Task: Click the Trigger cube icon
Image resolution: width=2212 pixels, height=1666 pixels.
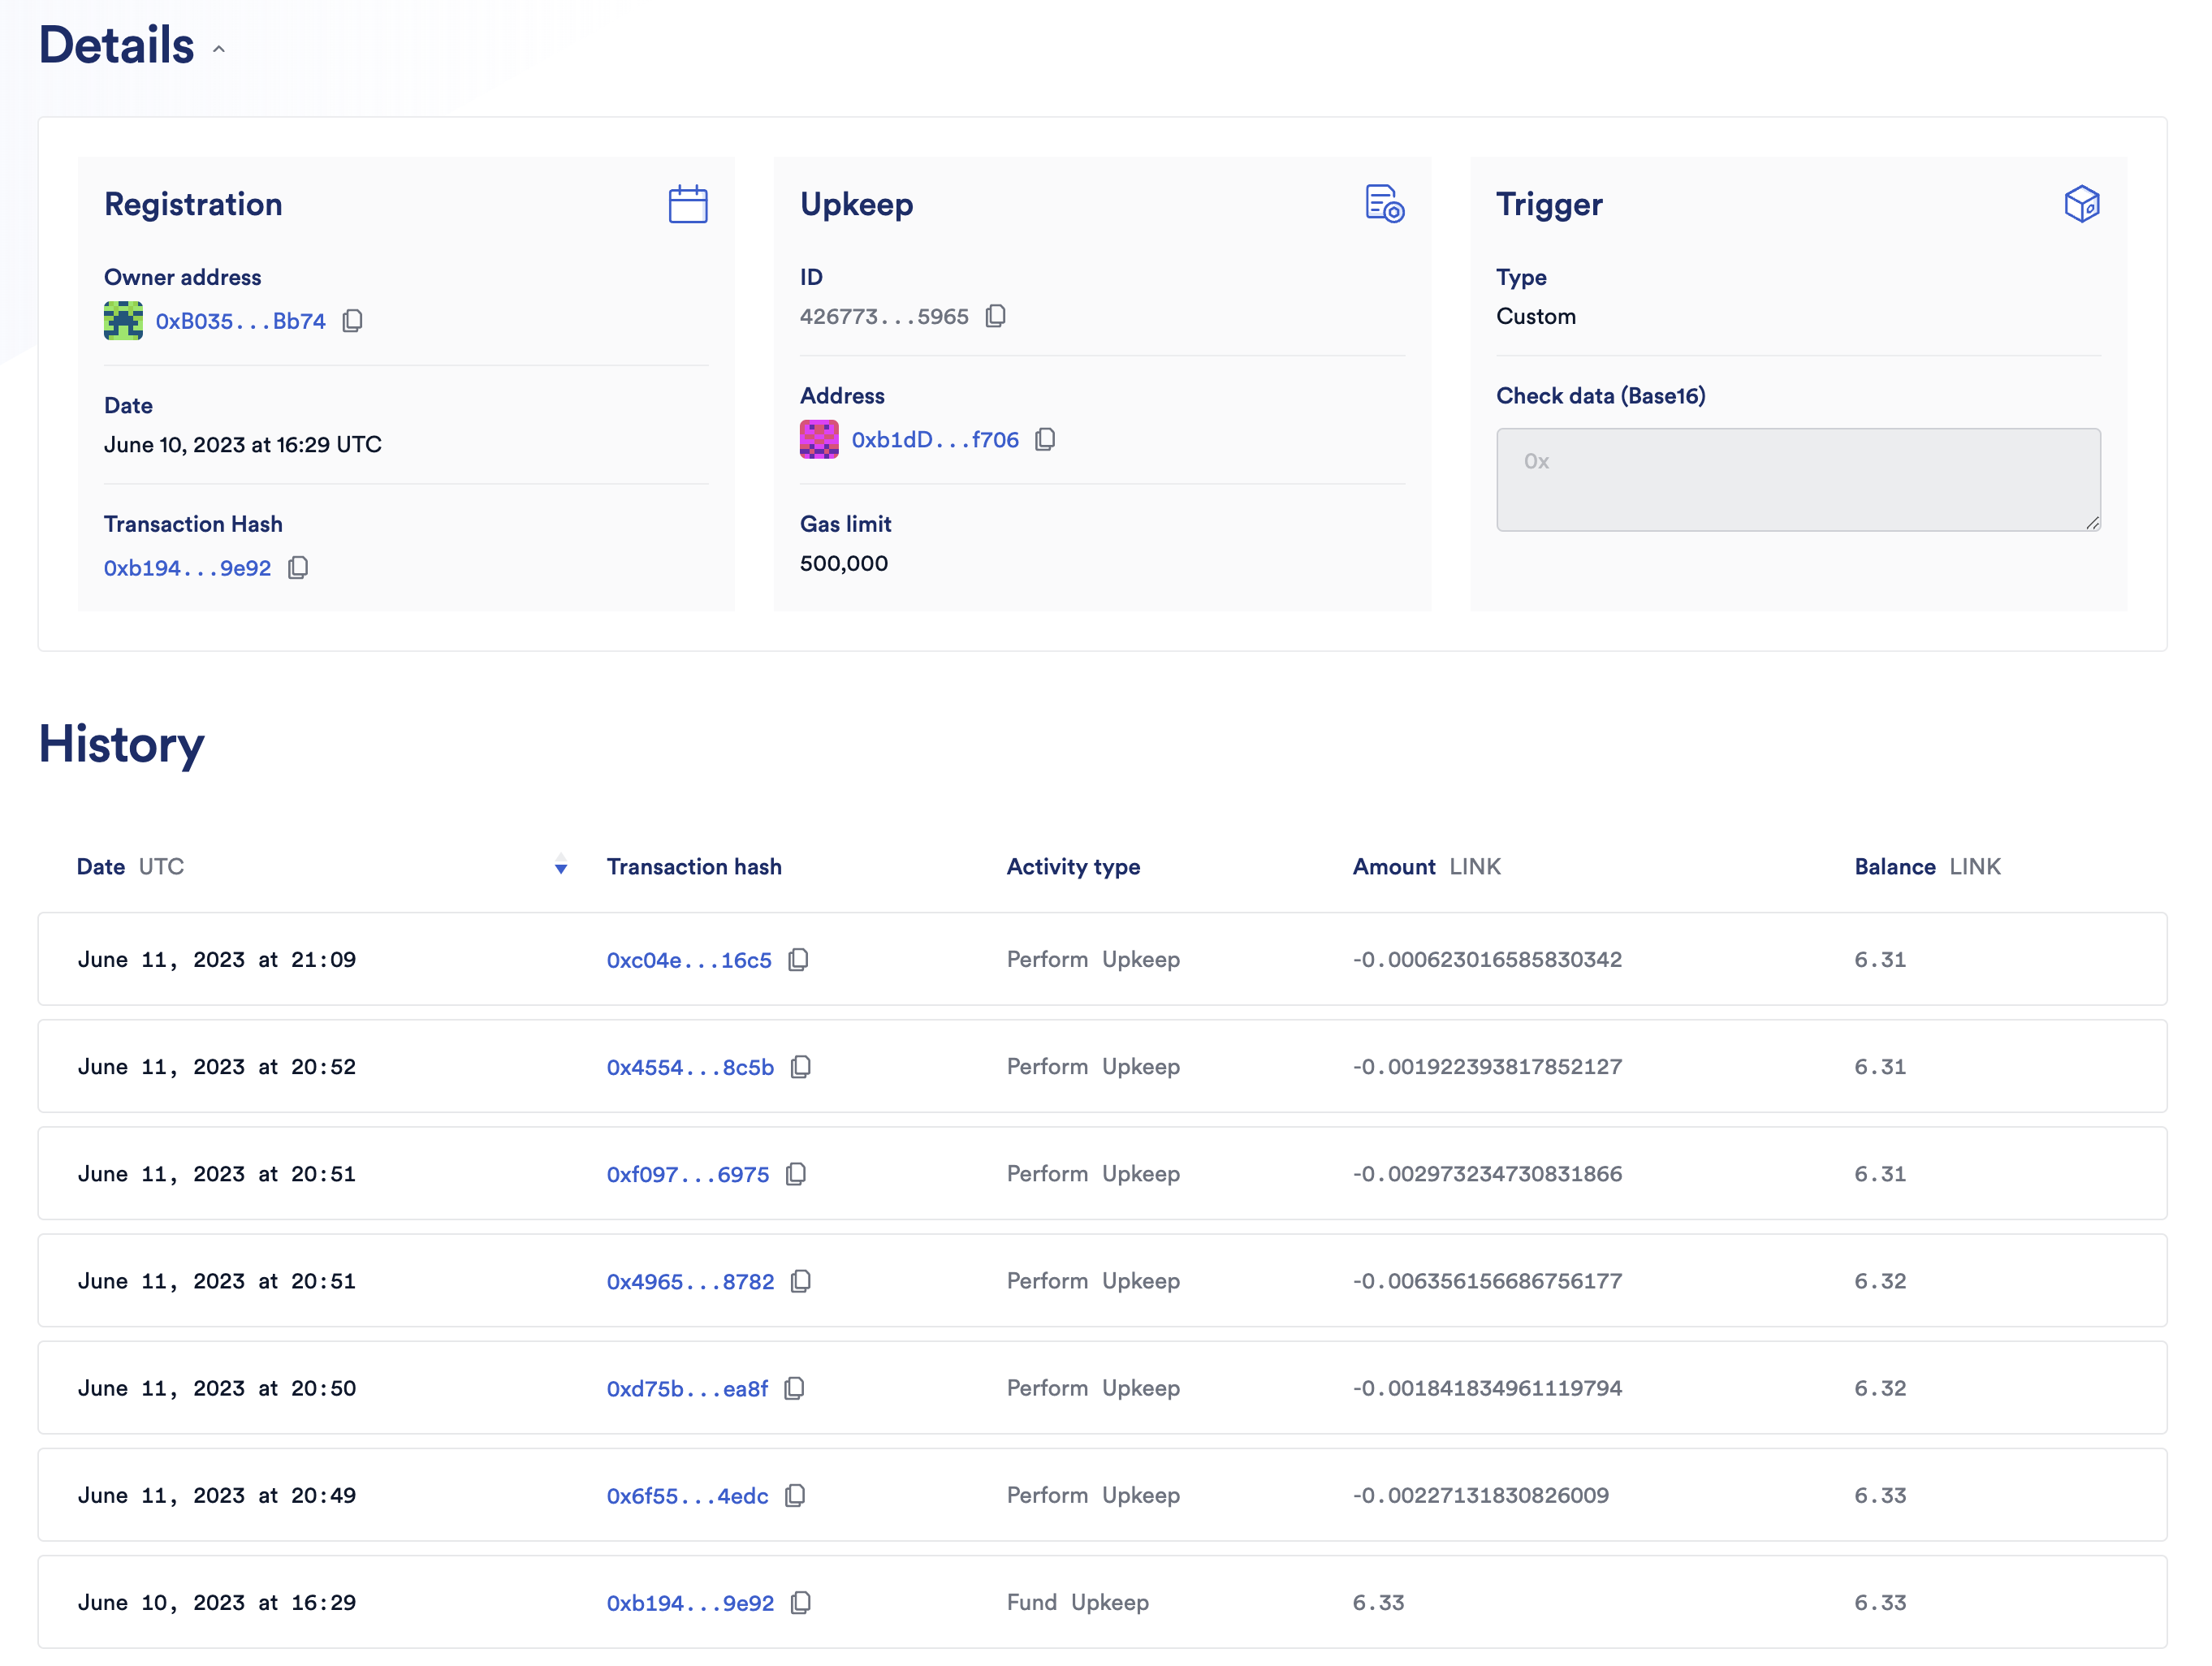Action: pos(2081,204)
